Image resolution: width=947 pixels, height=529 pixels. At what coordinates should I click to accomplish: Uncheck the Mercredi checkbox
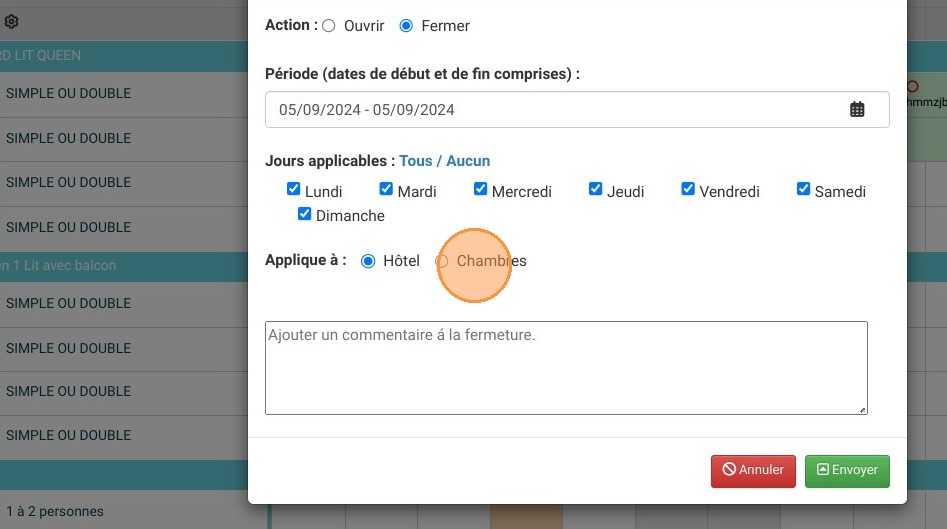tap(480, 189)
